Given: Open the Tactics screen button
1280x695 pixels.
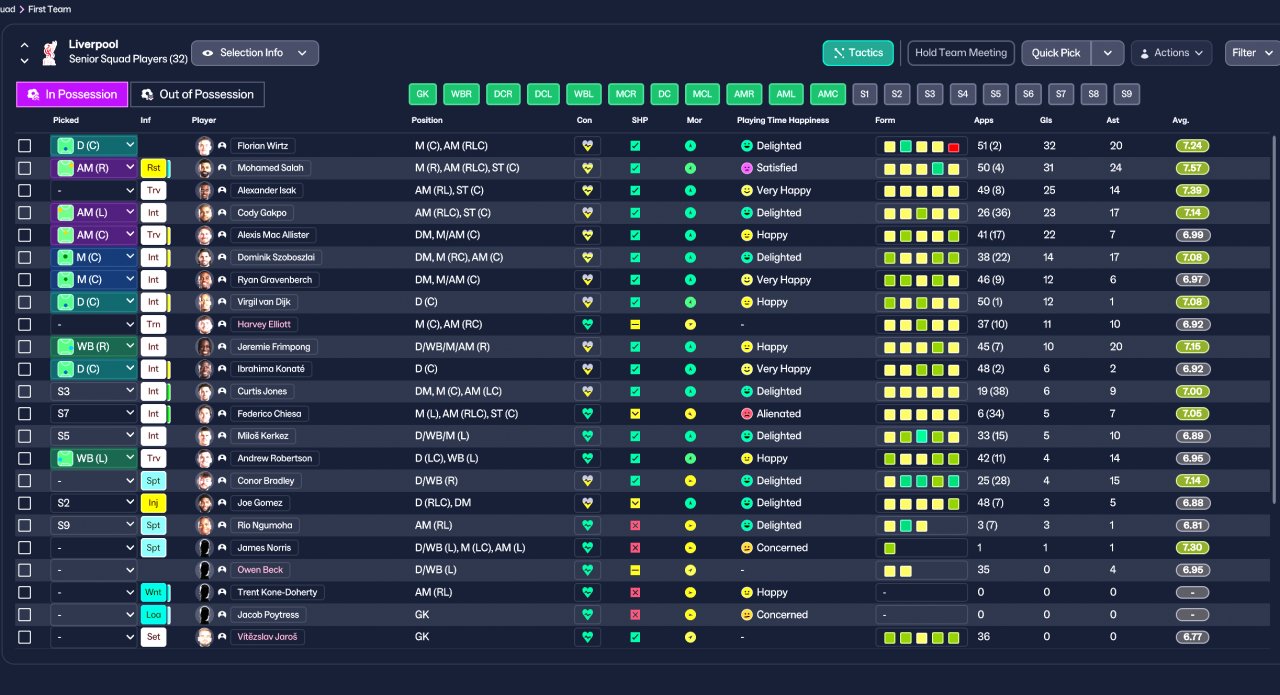Looking at the screenshot, I should click(858, 53).
